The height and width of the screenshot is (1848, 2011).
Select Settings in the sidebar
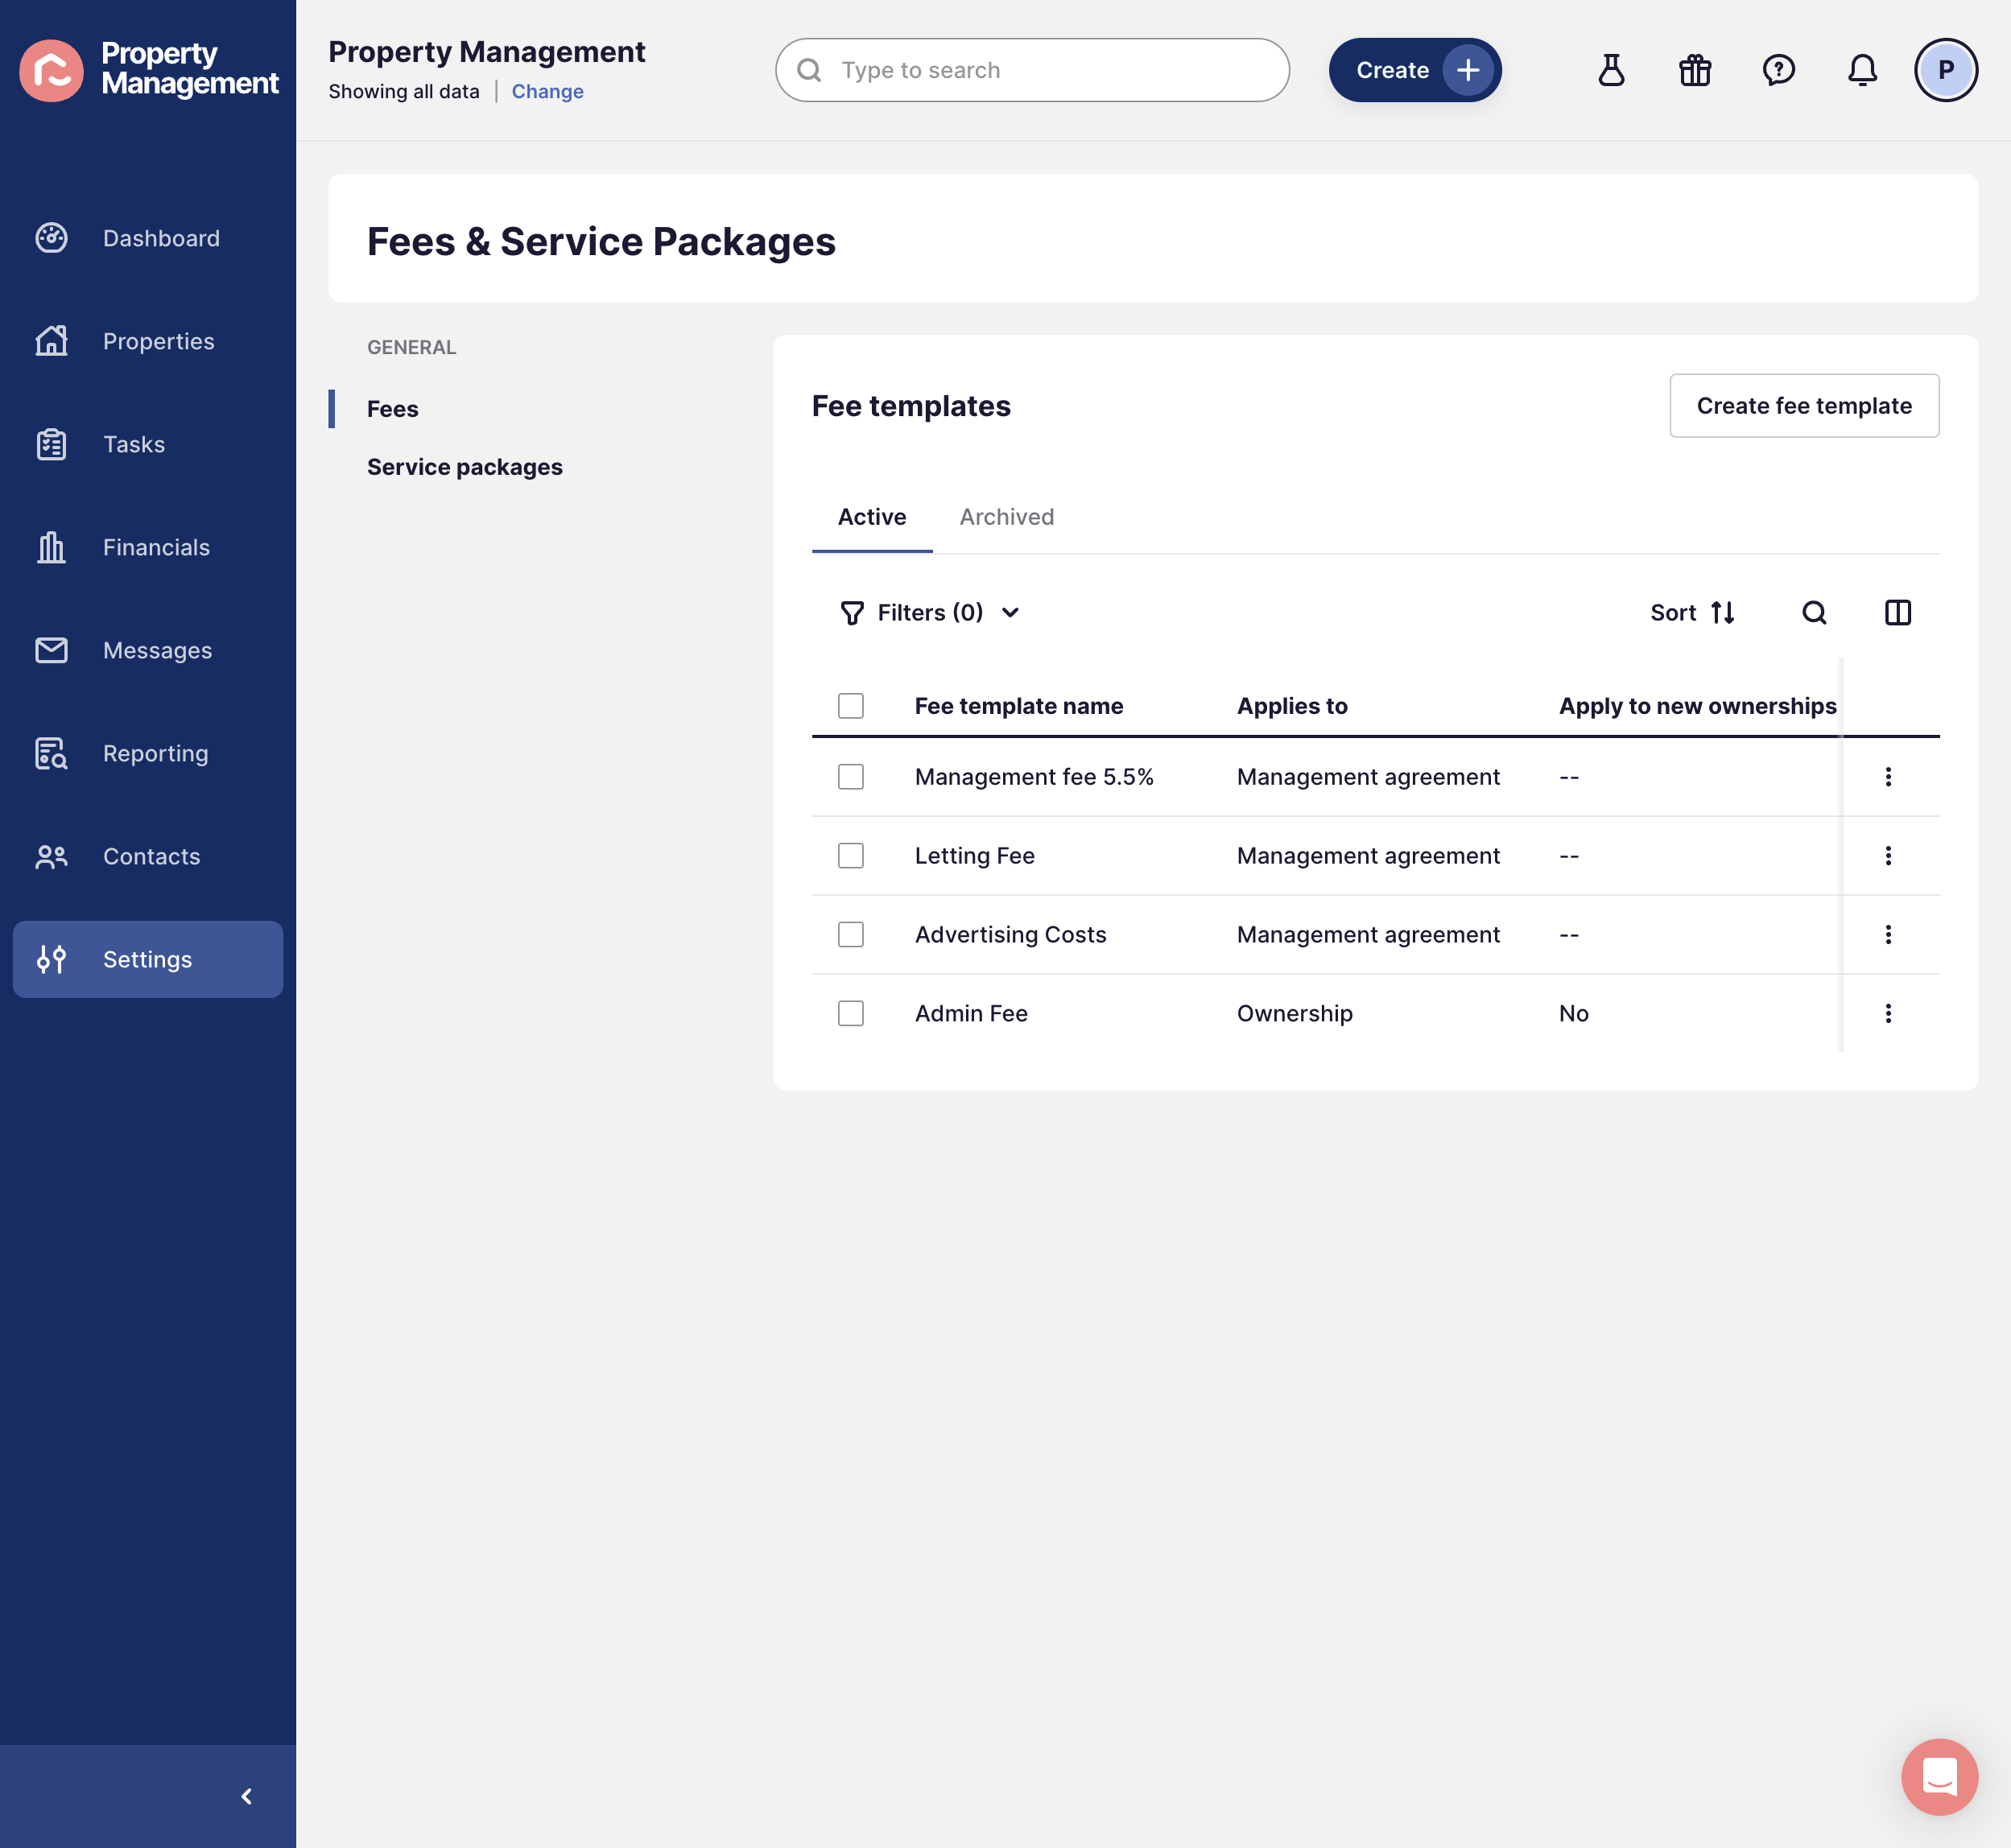[x=148, y=959]
